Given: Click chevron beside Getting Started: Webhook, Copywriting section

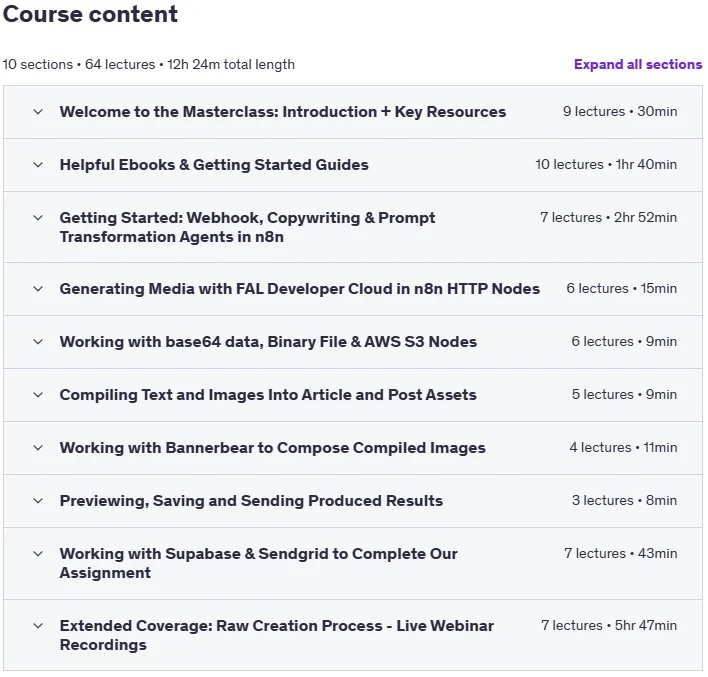Looking at the screenshot, I should (x=38, y=218).
